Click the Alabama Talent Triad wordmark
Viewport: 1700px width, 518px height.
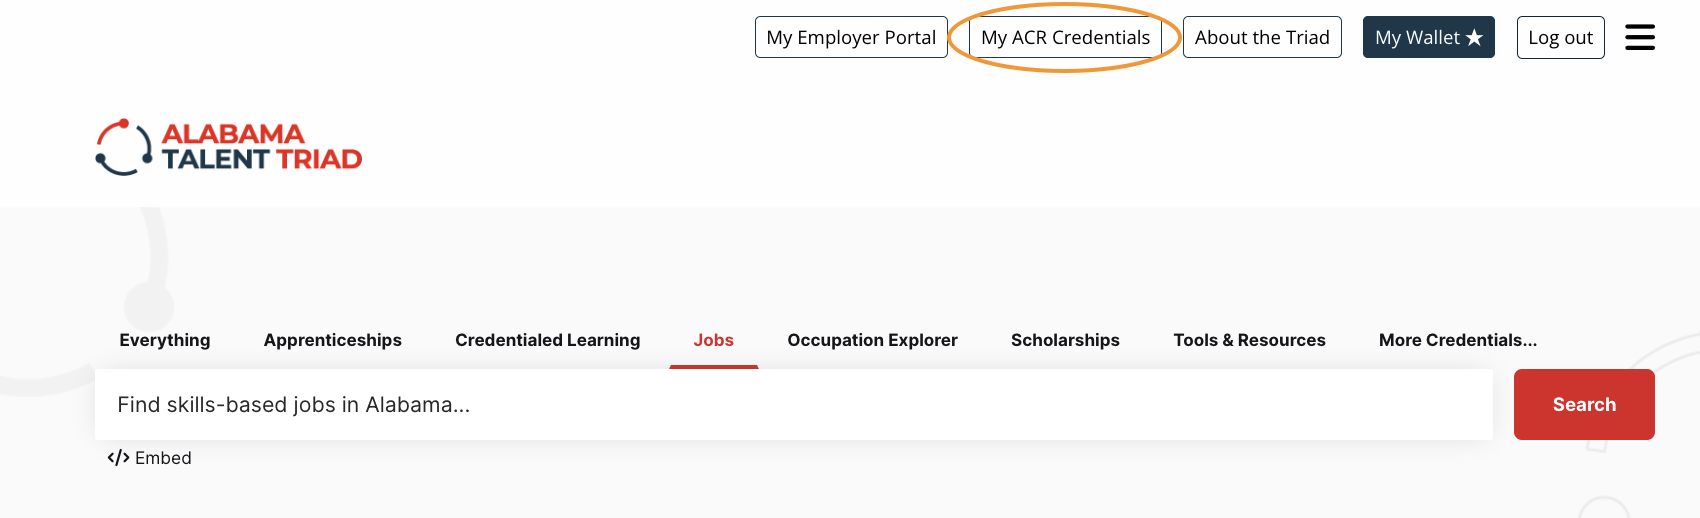[x=261, y=147]
